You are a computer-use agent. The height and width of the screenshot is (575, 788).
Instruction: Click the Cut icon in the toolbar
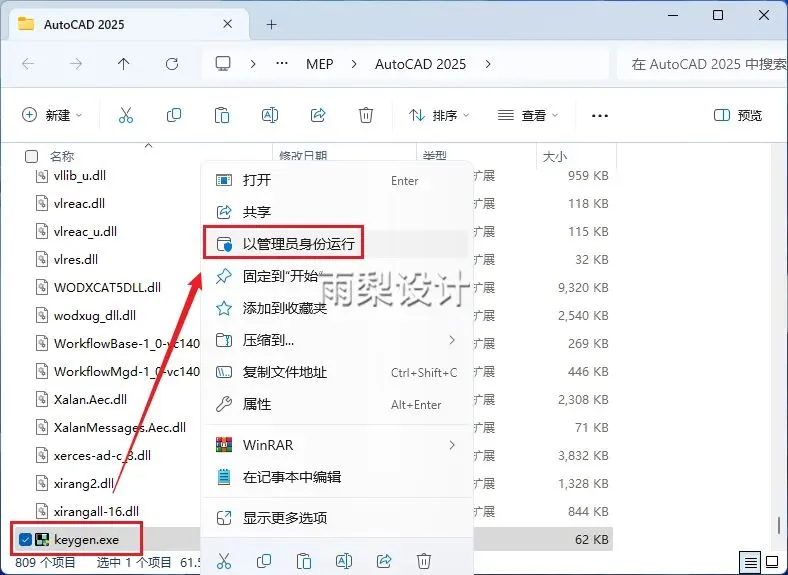click(x=126, y=115)
